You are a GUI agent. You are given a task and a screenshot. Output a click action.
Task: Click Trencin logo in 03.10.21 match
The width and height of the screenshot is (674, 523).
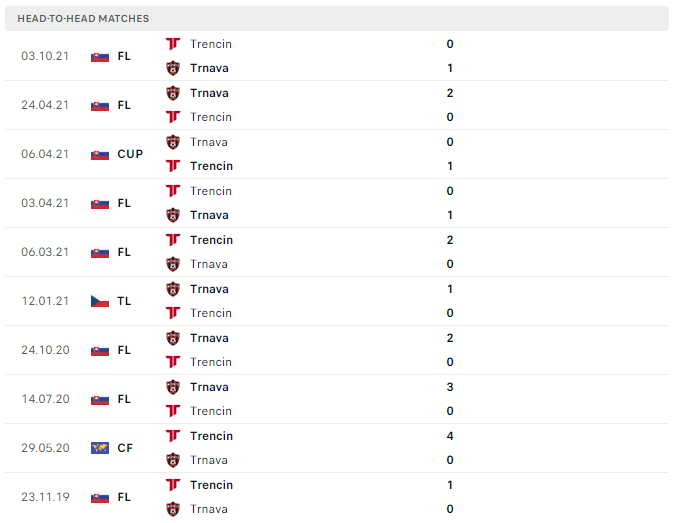pos(173,44)
